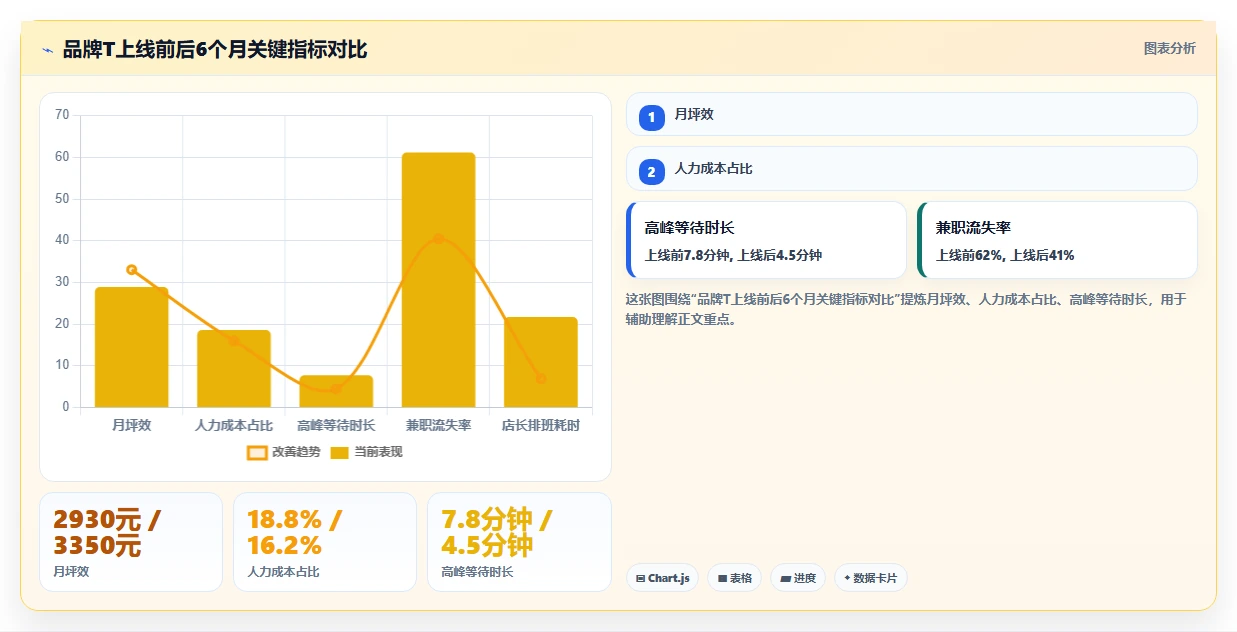The image size is (1237, 632).
Task: Click the 18.8% / 16.2% stat card
Action: (x=325, y=542)
